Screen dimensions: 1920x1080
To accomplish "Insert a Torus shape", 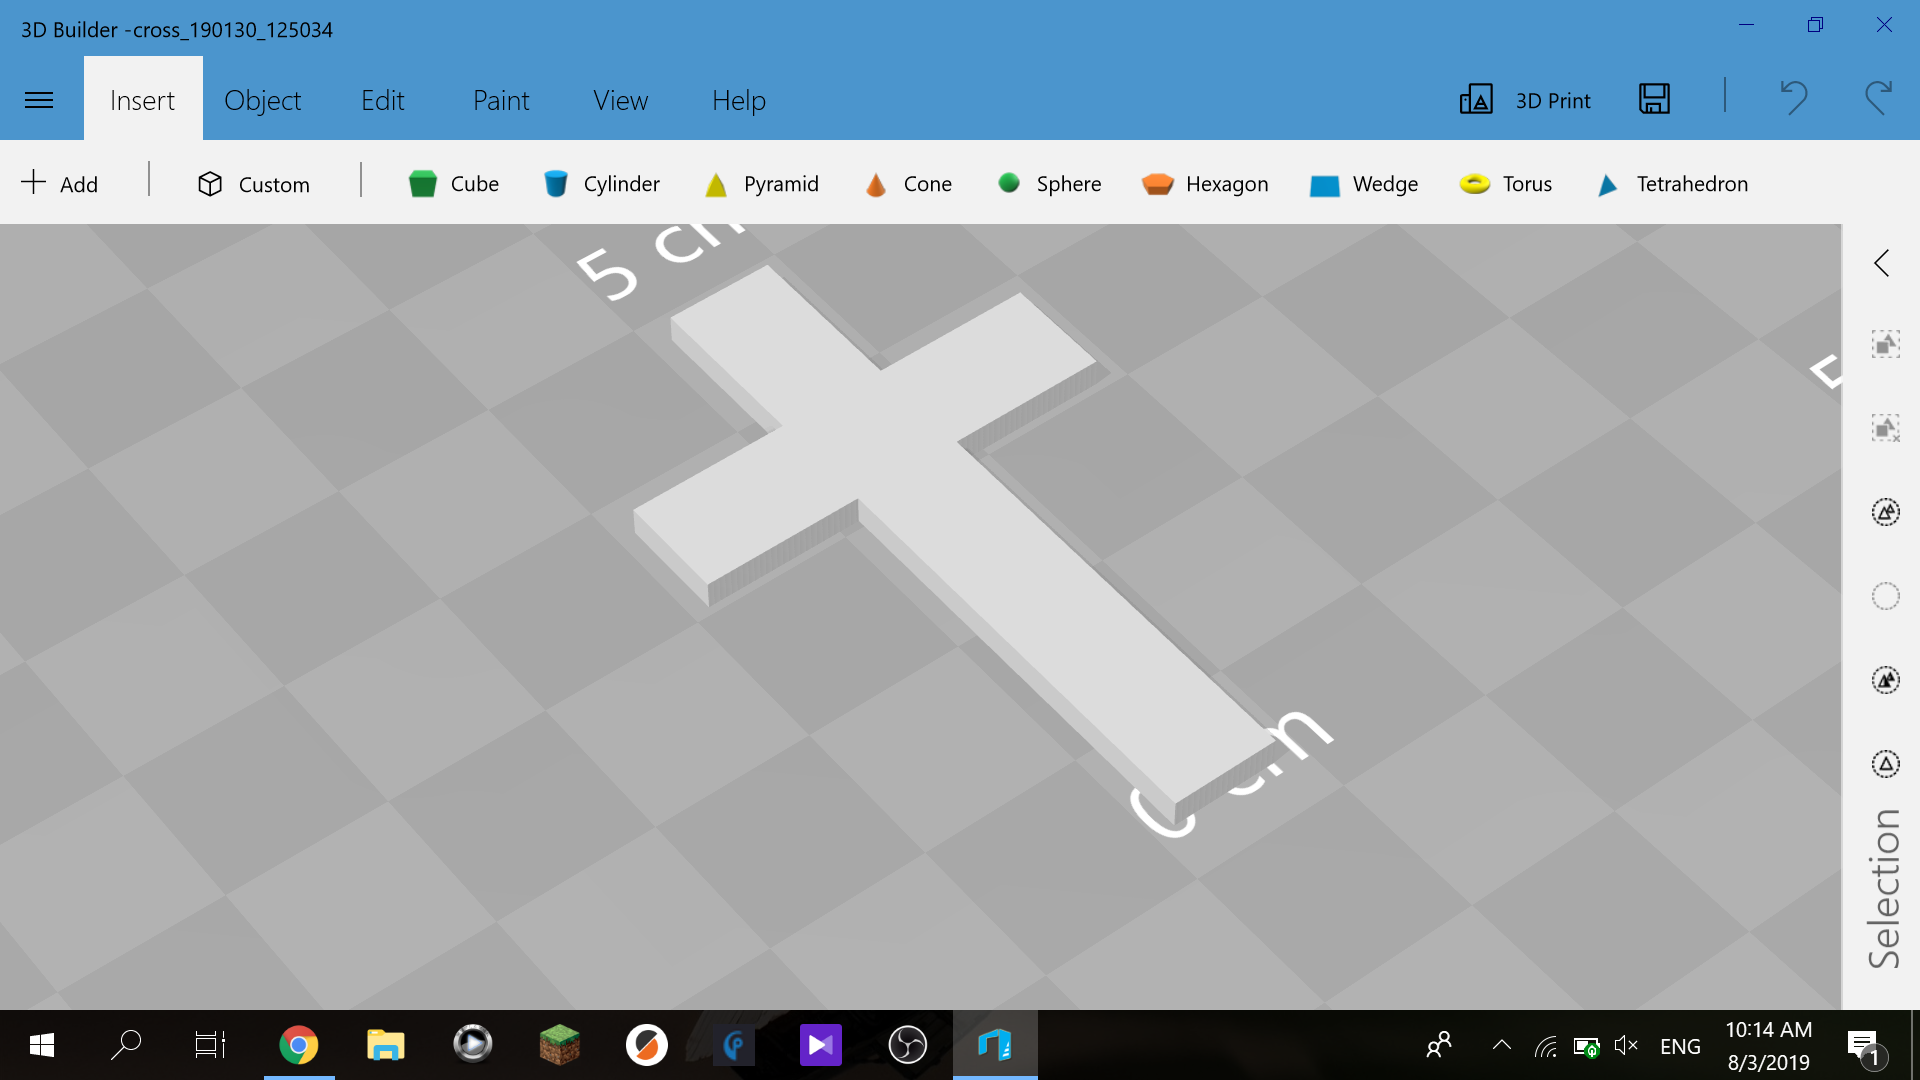I will (x=1506, y=184).
